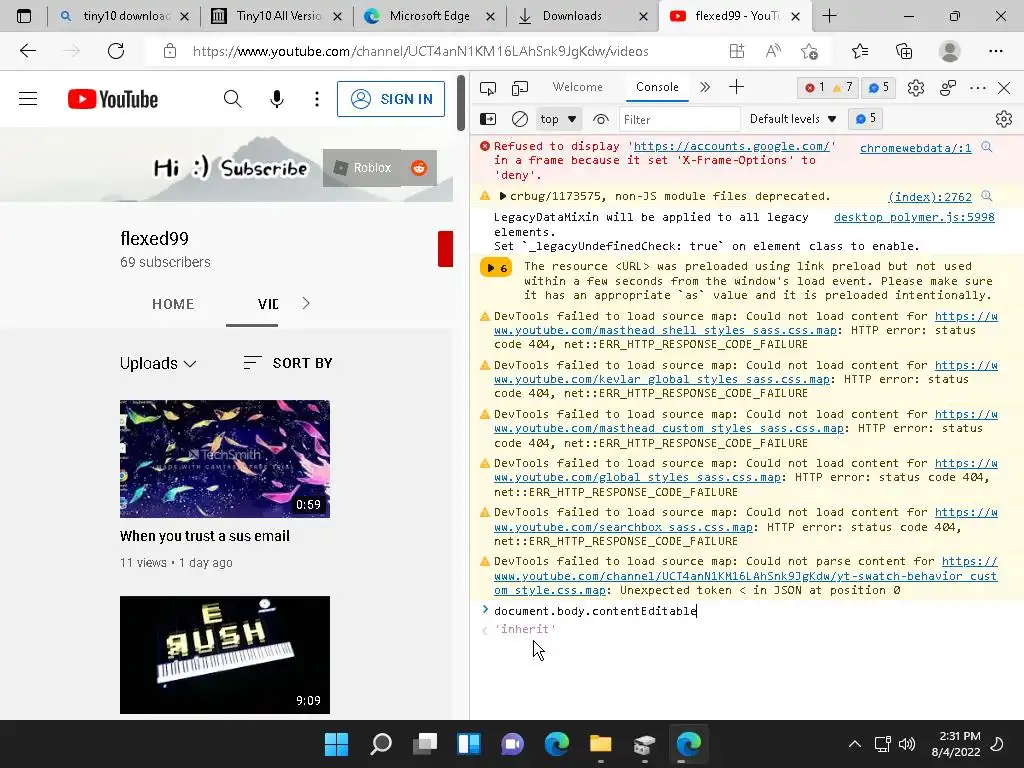Screen dimensions: 1024x768
Task: Switch to DevTools Welcome tab
Action: (577, 87)
